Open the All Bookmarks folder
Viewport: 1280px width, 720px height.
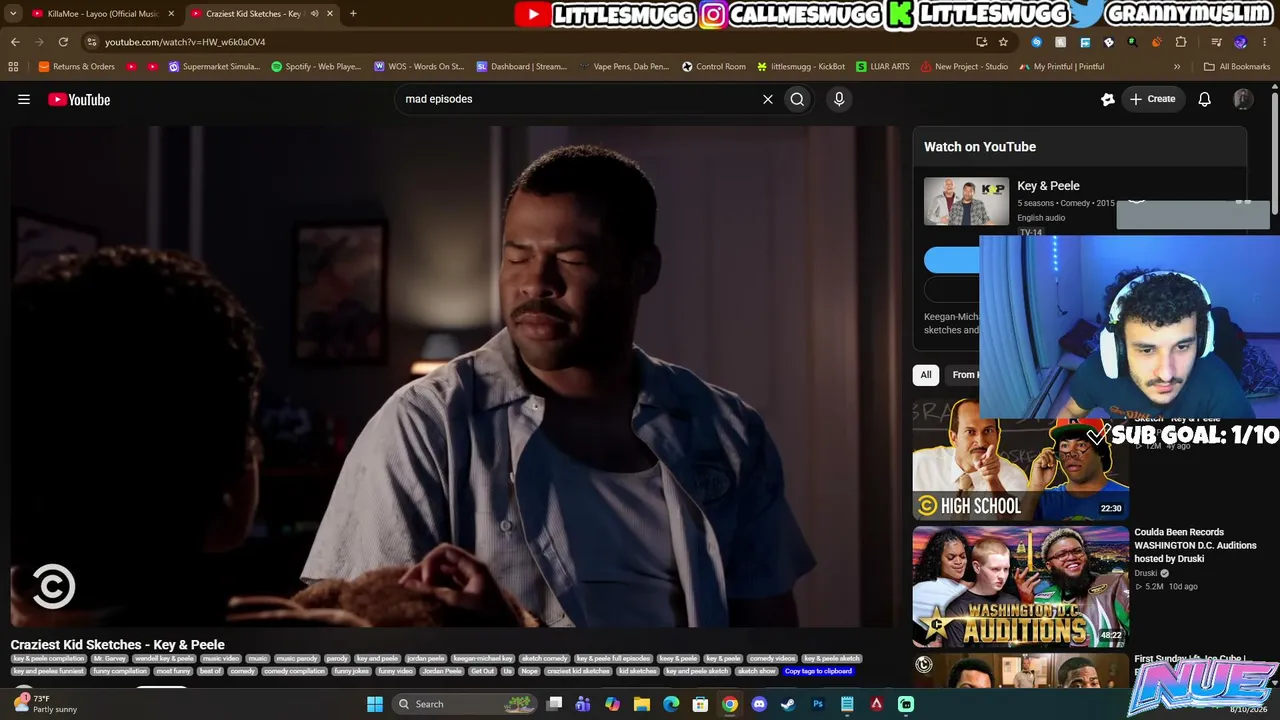pyautogui.click(x=1237, y=67)
